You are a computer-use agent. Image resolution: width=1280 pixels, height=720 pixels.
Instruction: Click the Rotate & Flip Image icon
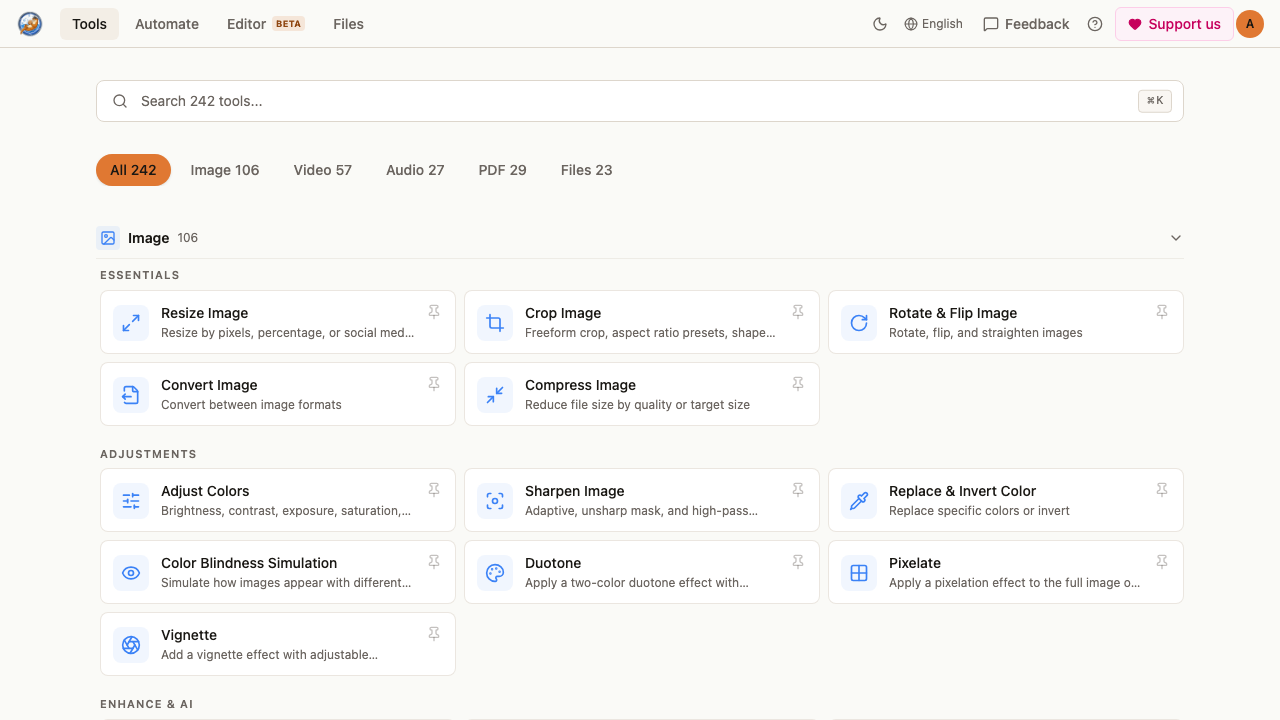click(859, 323)
